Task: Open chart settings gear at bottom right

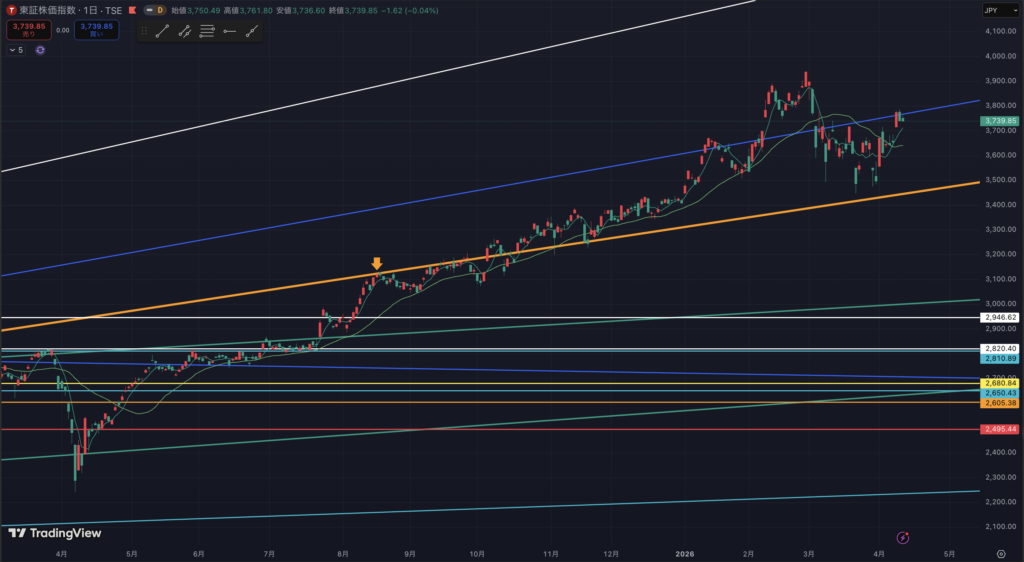Action: (x=1001, y=552)
